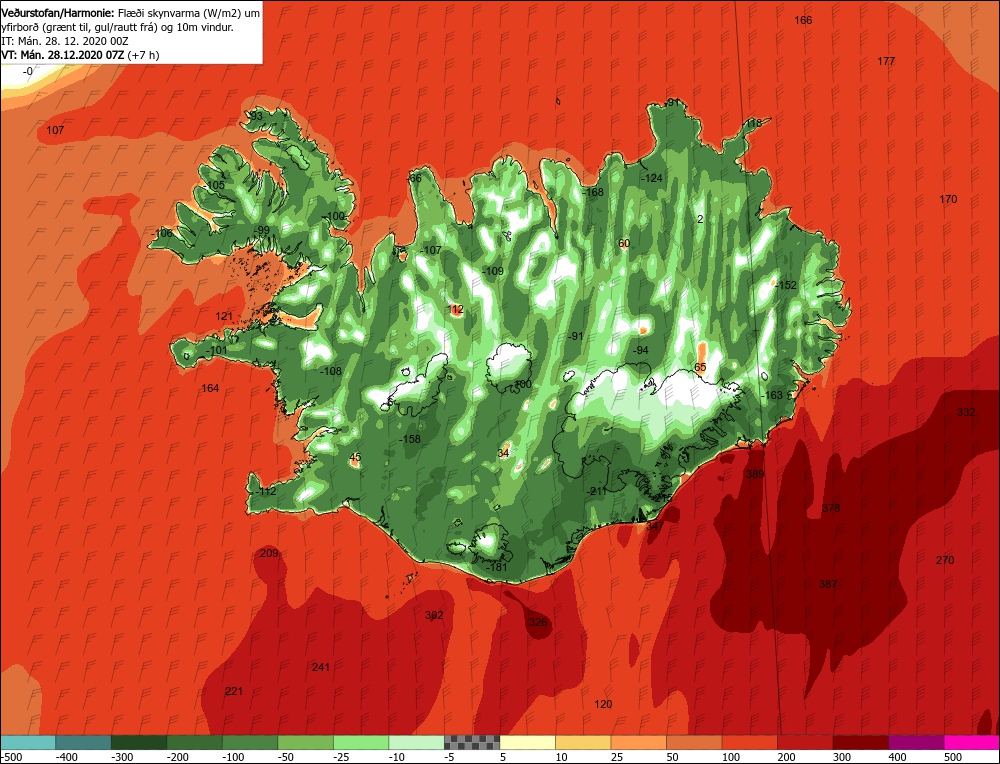
Task: Click the header text 'Veðurstofan/Harmonie:'
Action: pos(59,13)
